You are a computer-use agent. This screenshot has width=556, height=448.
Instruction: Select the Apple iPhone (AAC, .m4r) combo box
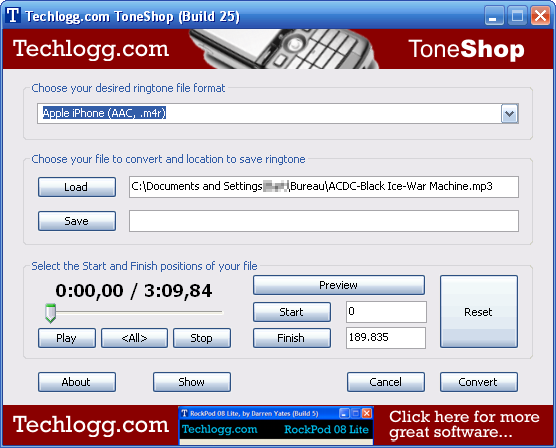[278, 114]
